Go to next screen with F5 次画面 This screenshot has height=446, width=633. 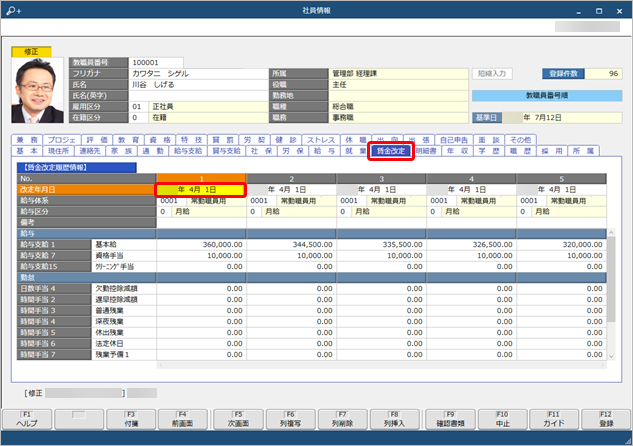[x=235, y=419]
